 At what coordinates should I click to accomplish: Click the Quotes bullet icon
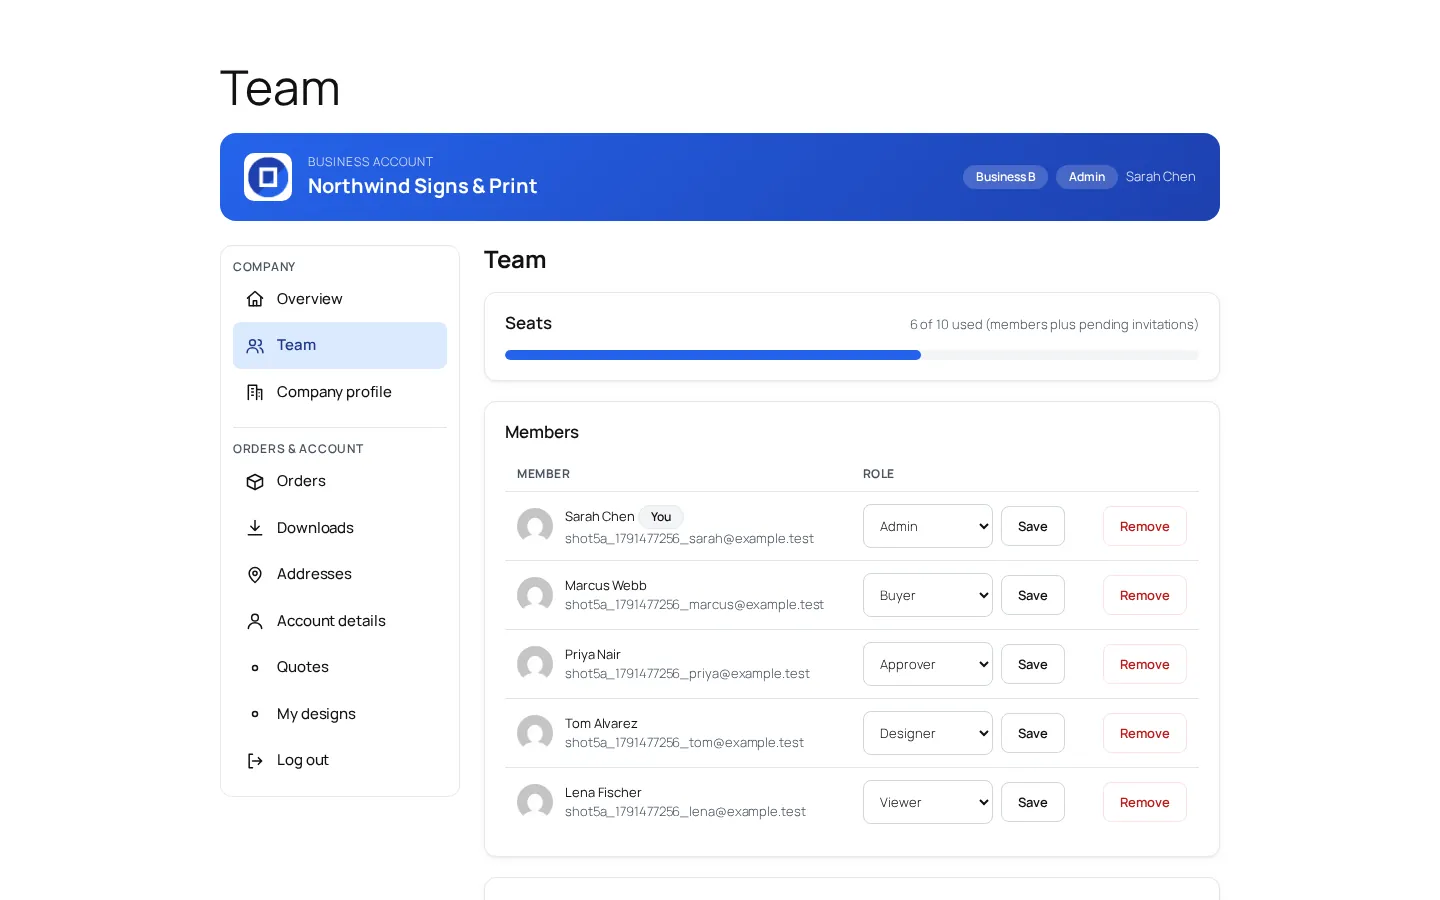255,668
